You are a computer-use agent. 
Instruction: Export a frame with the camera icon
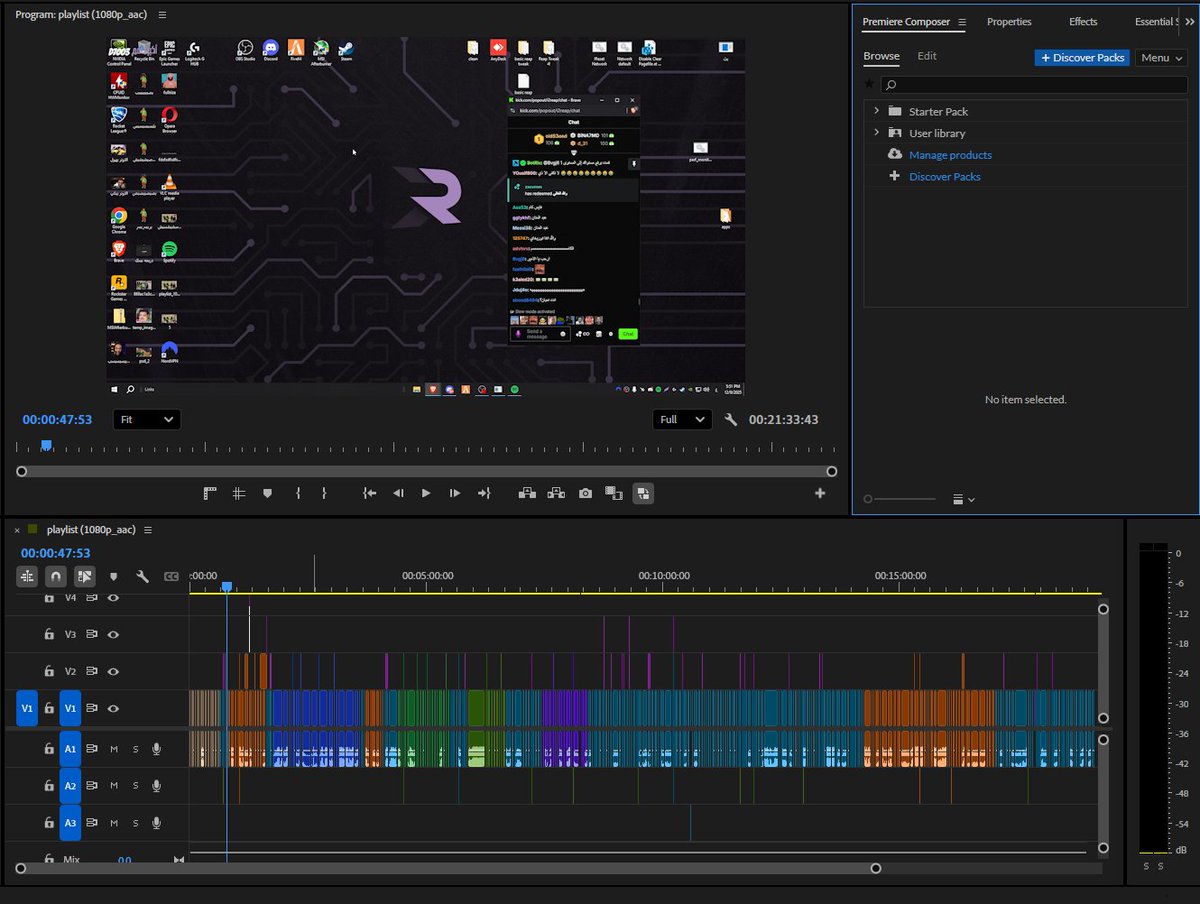click(x=585, y=493)
